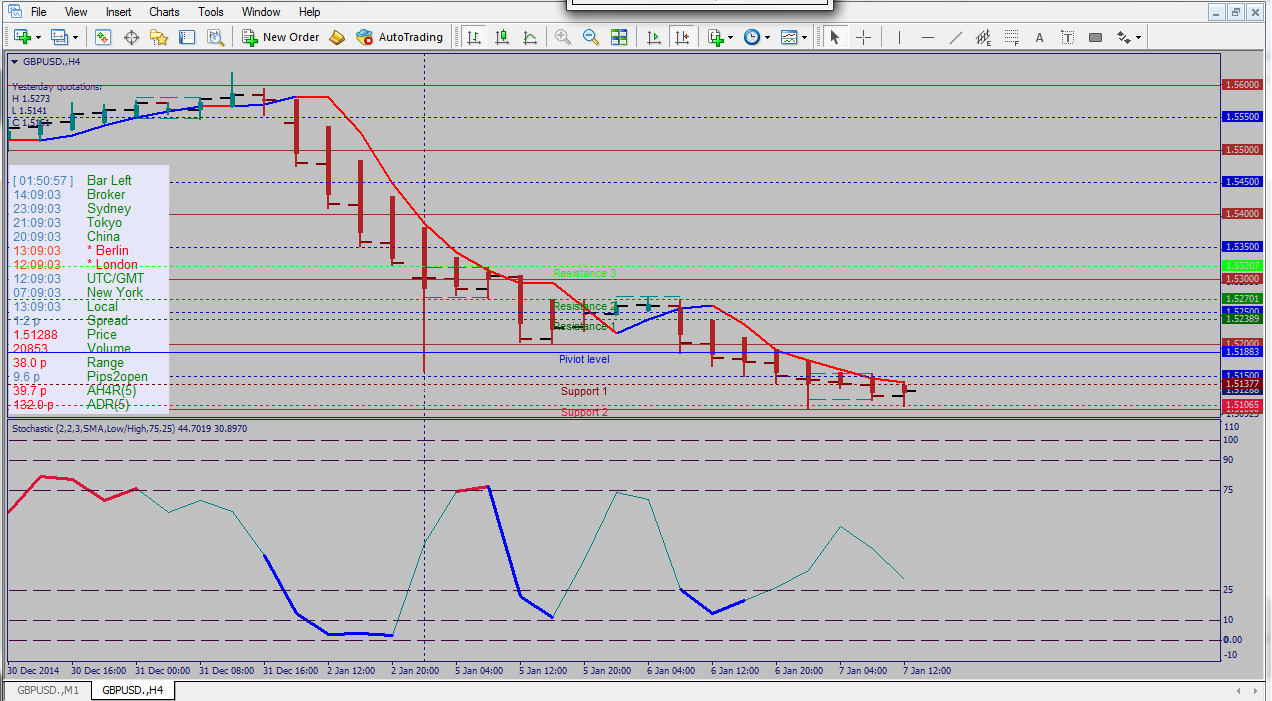Toggle the AutoTrading button

[400, 37]
